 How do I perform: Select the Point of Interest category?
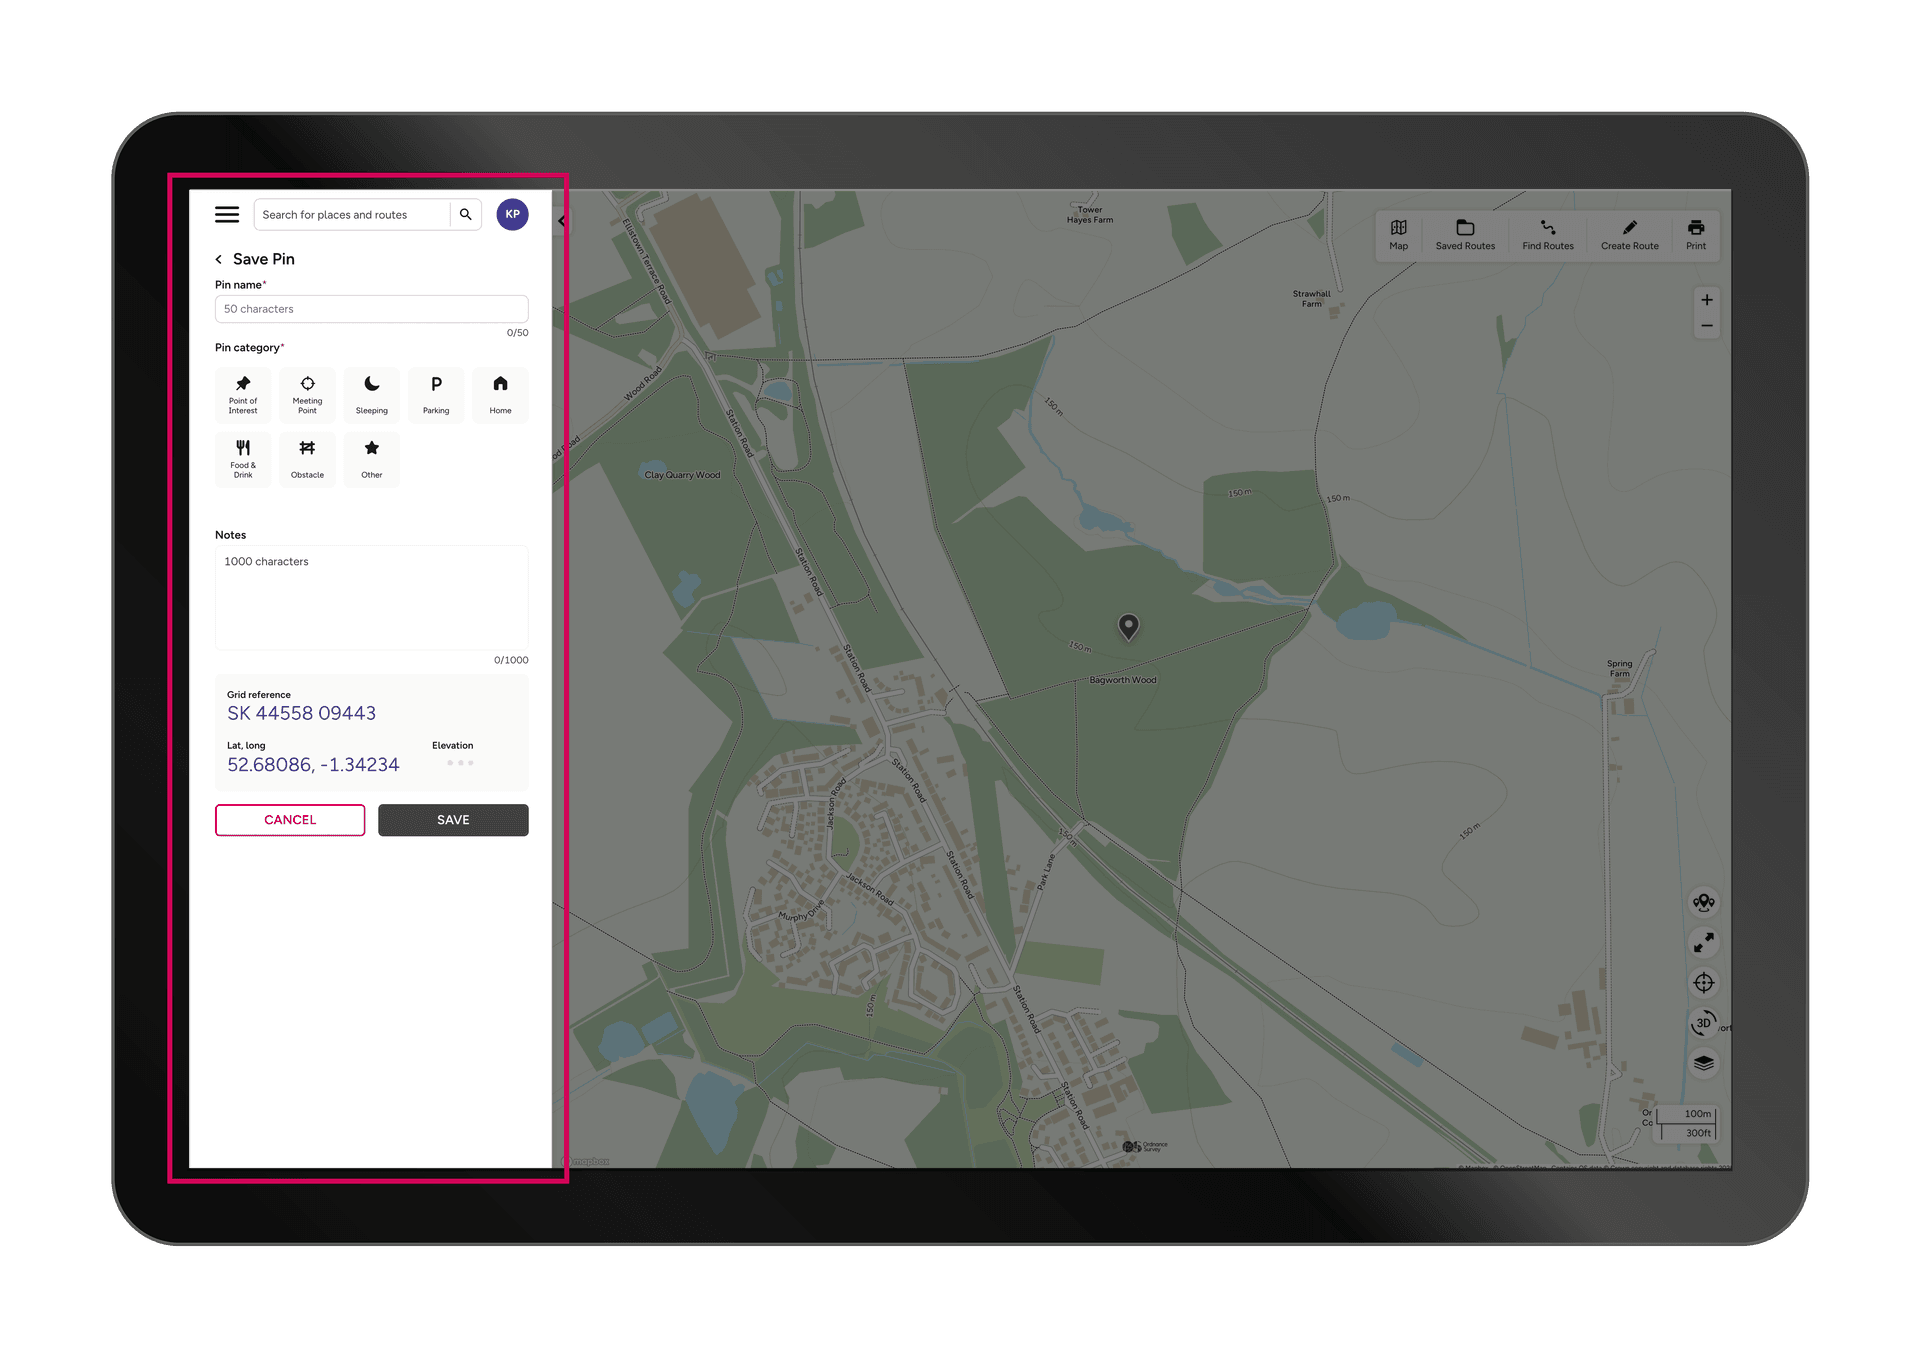243,394
